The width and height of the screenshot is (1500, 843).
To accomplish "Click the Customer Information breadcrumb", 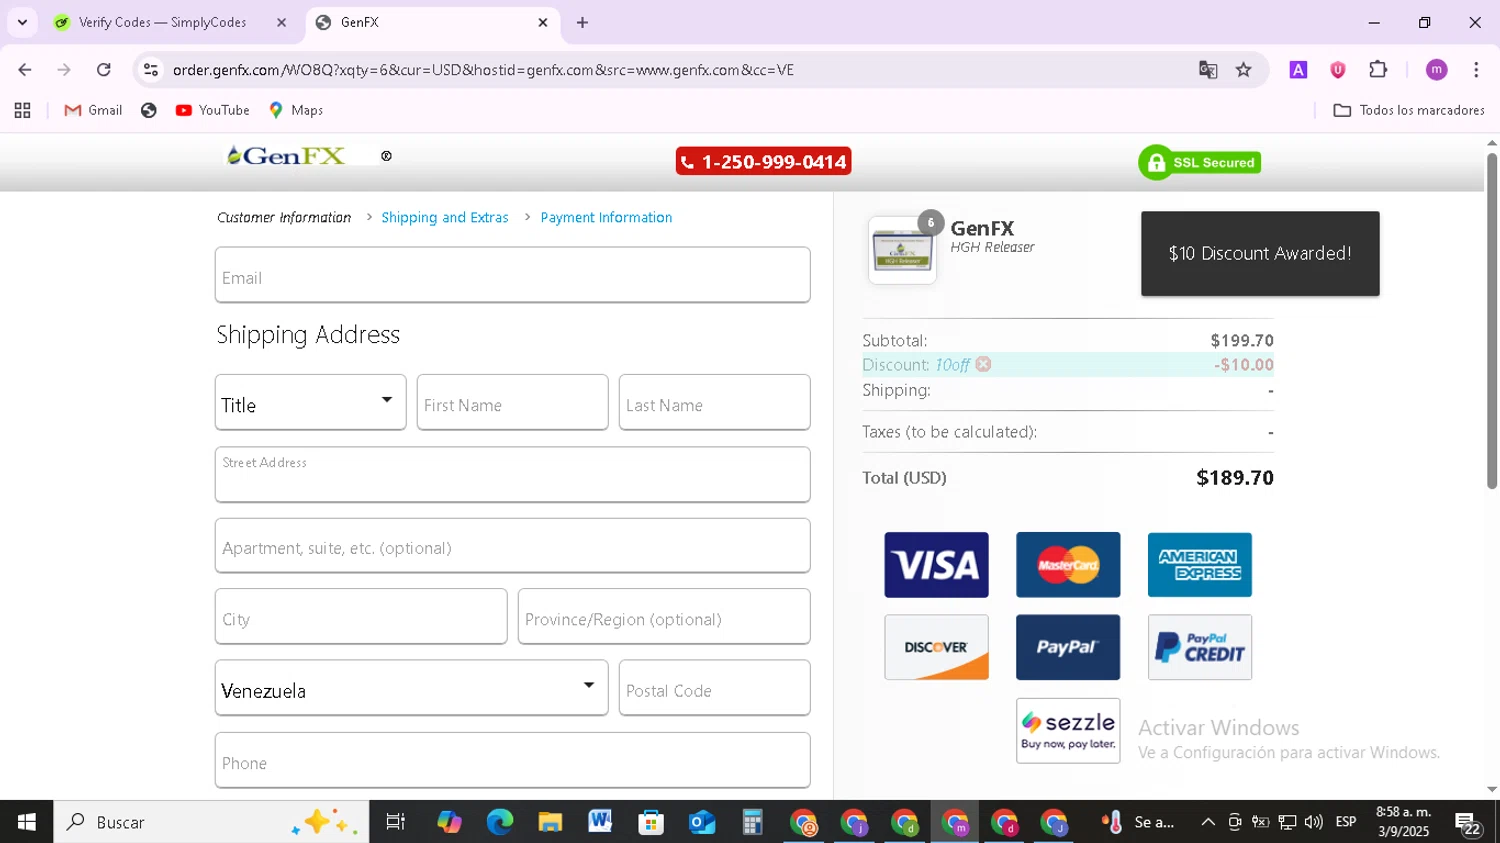I will coord(284,217).
